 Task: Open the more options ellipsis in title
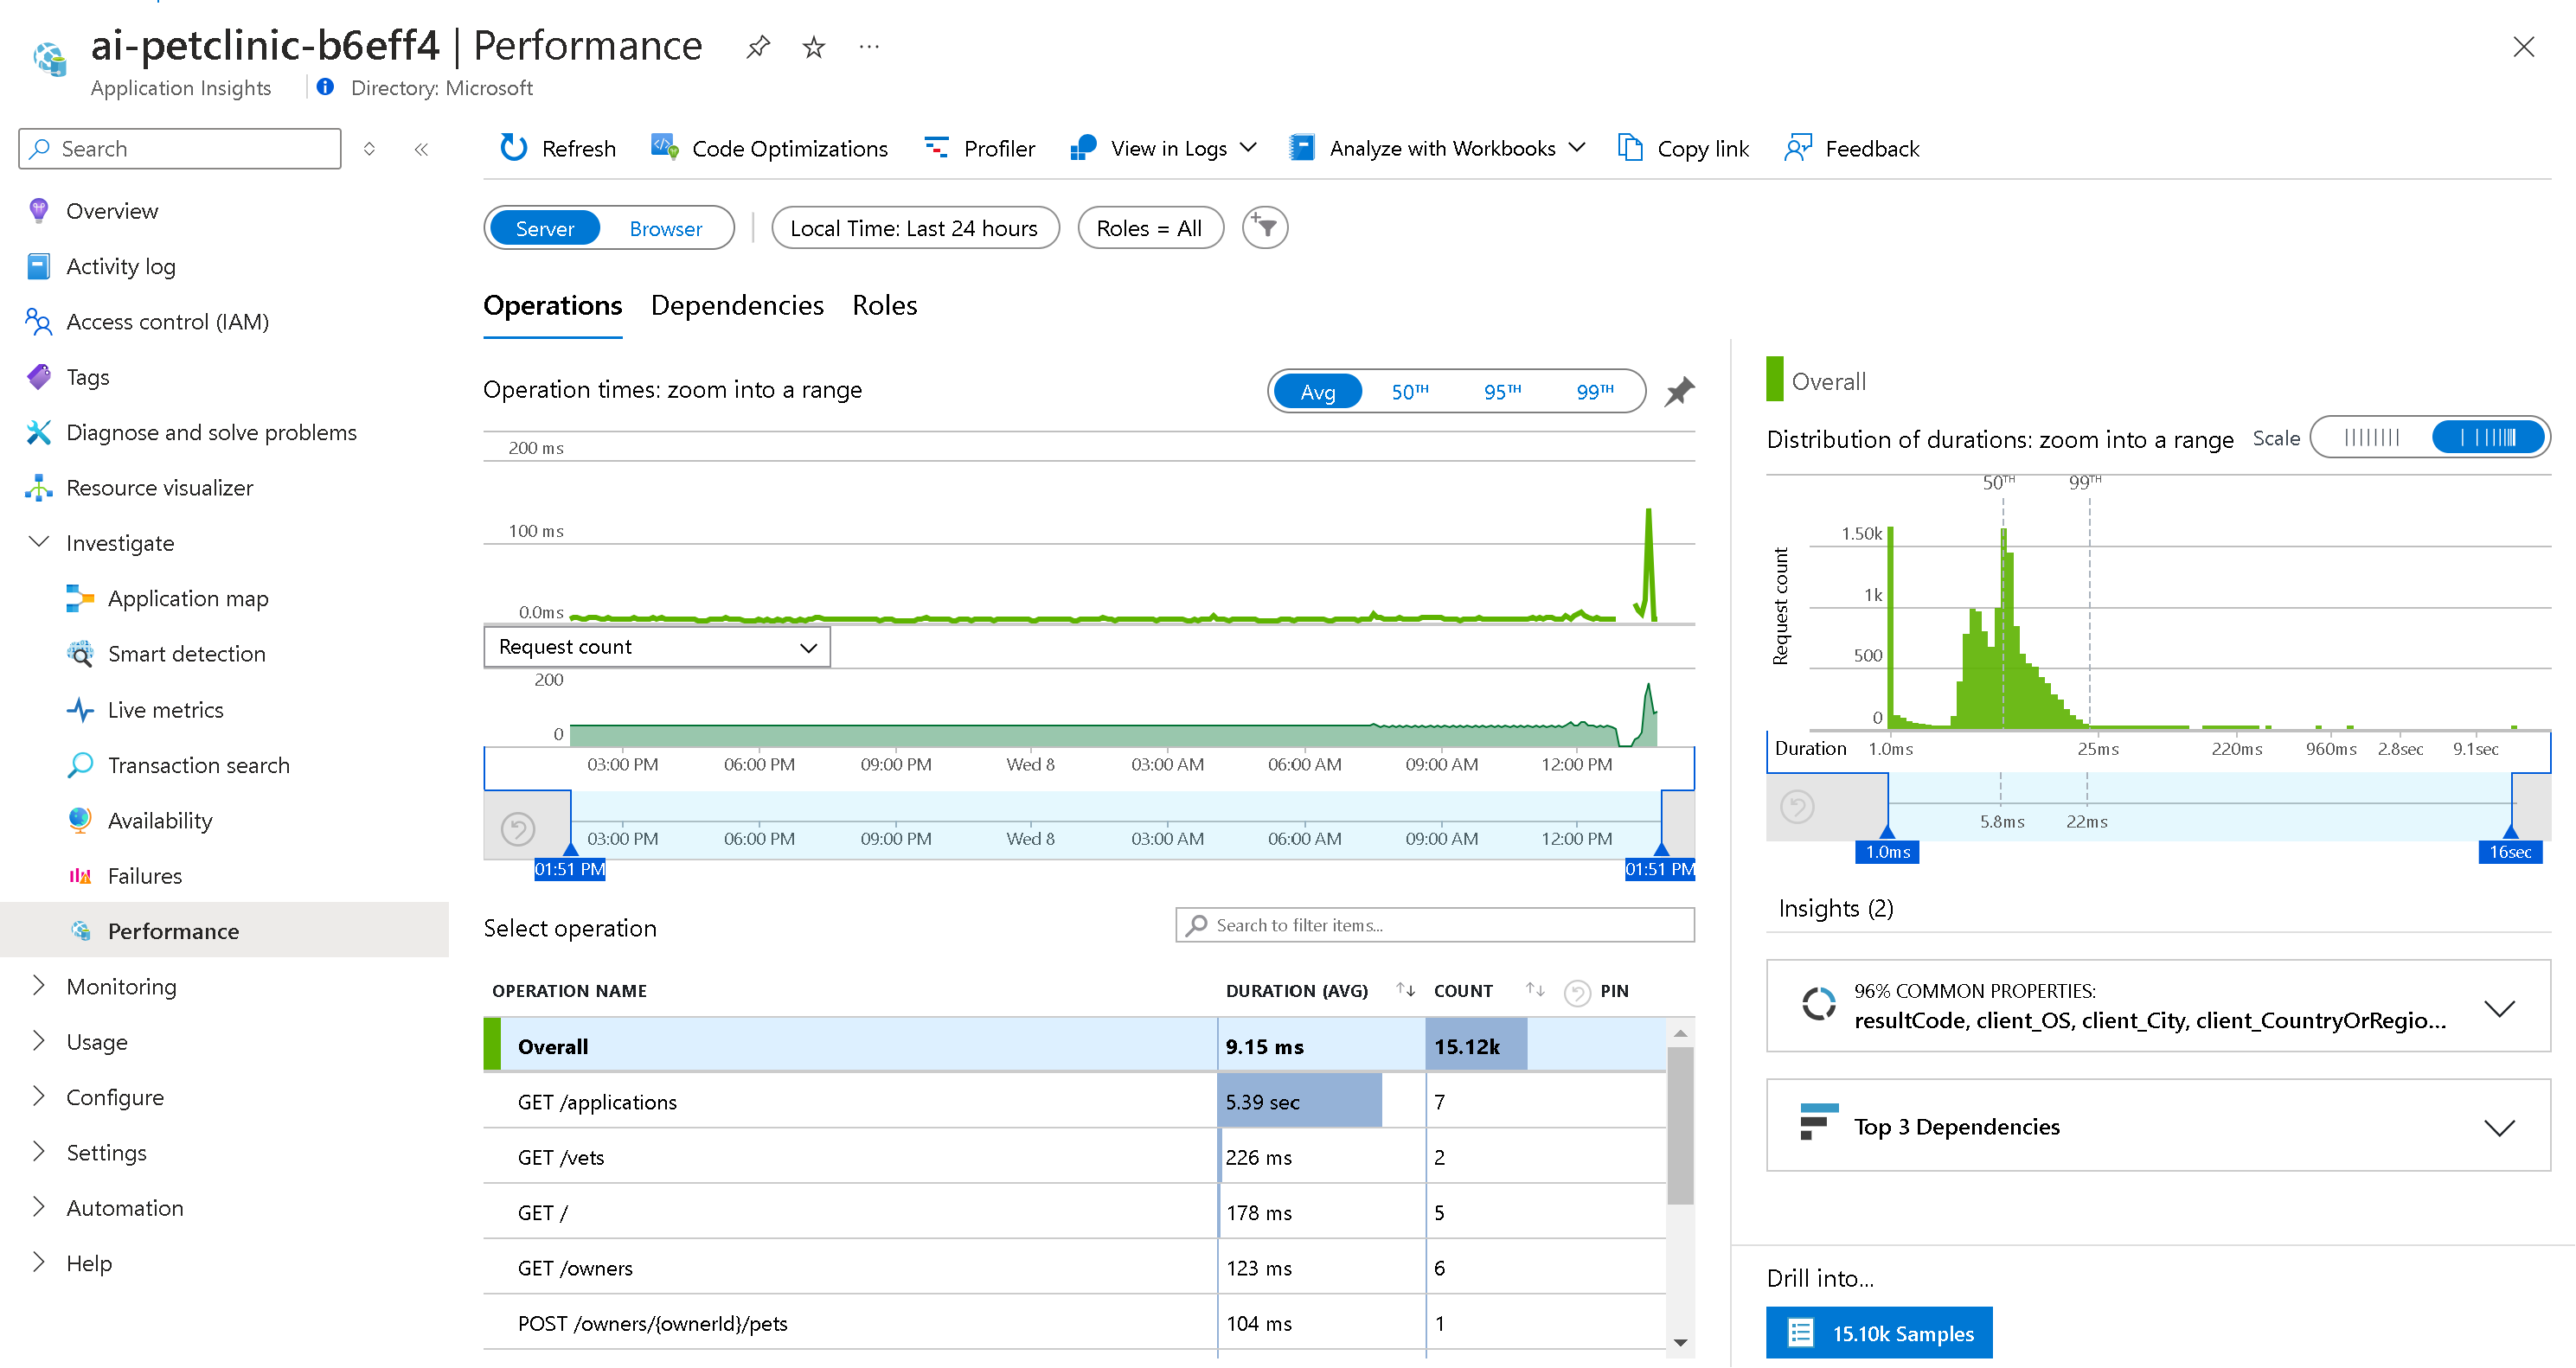click(x=869, y=46)
